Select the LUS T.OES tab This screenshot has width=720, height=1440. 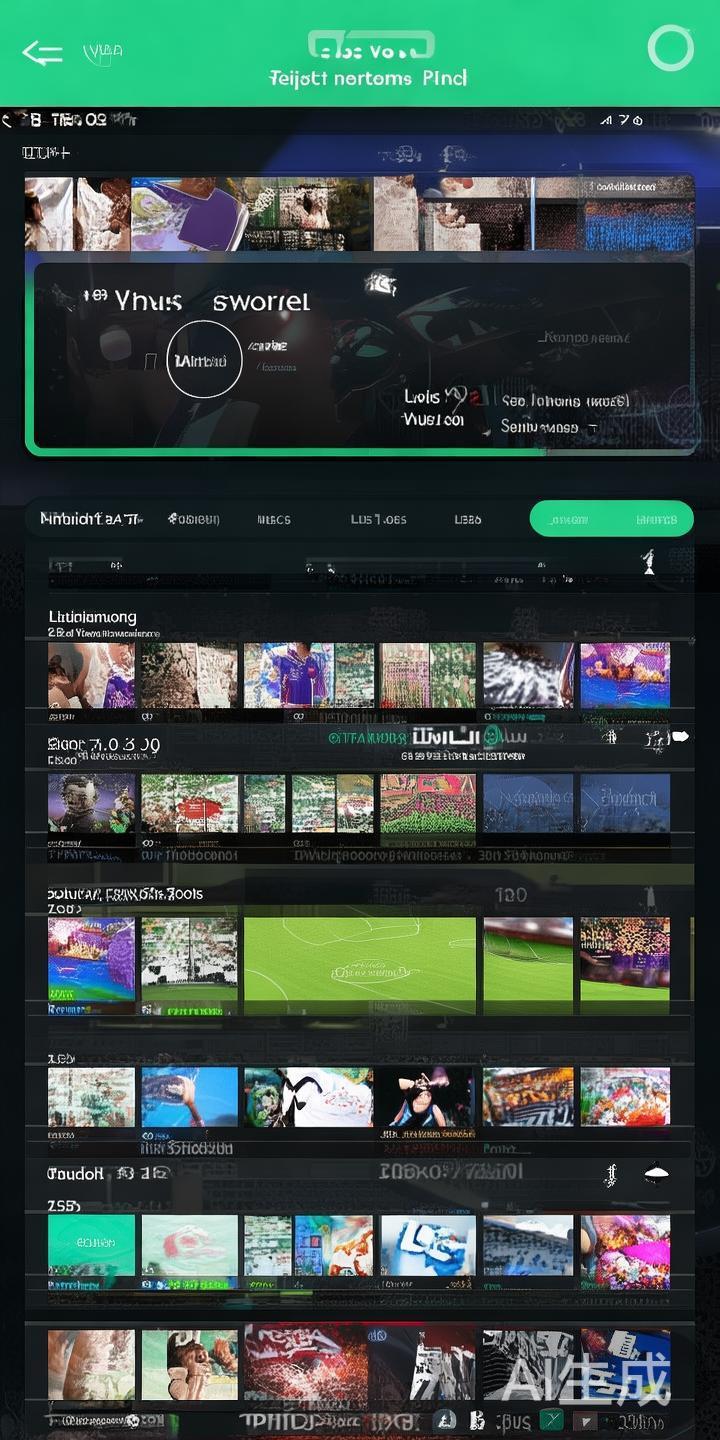click(x=378, y=520)
